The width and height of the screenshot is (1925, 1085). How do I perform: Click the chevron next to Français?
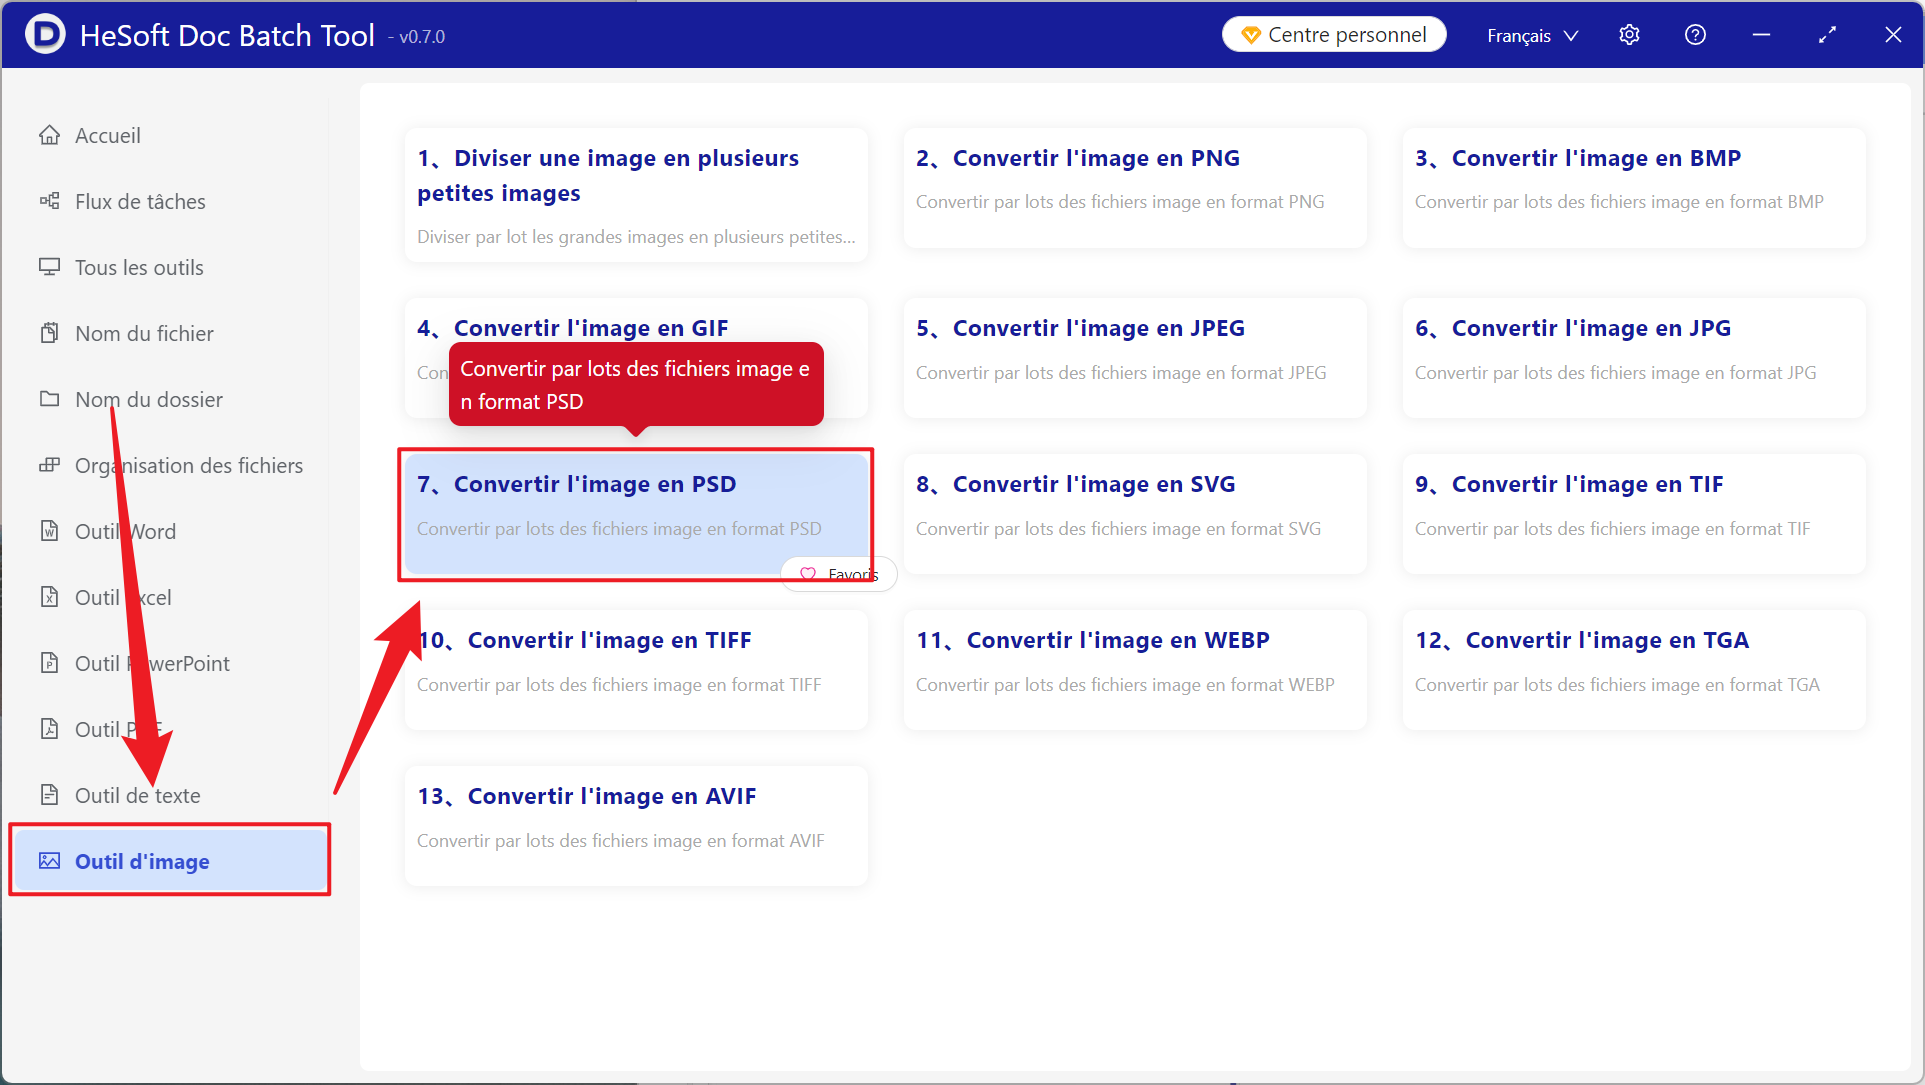1571,35
